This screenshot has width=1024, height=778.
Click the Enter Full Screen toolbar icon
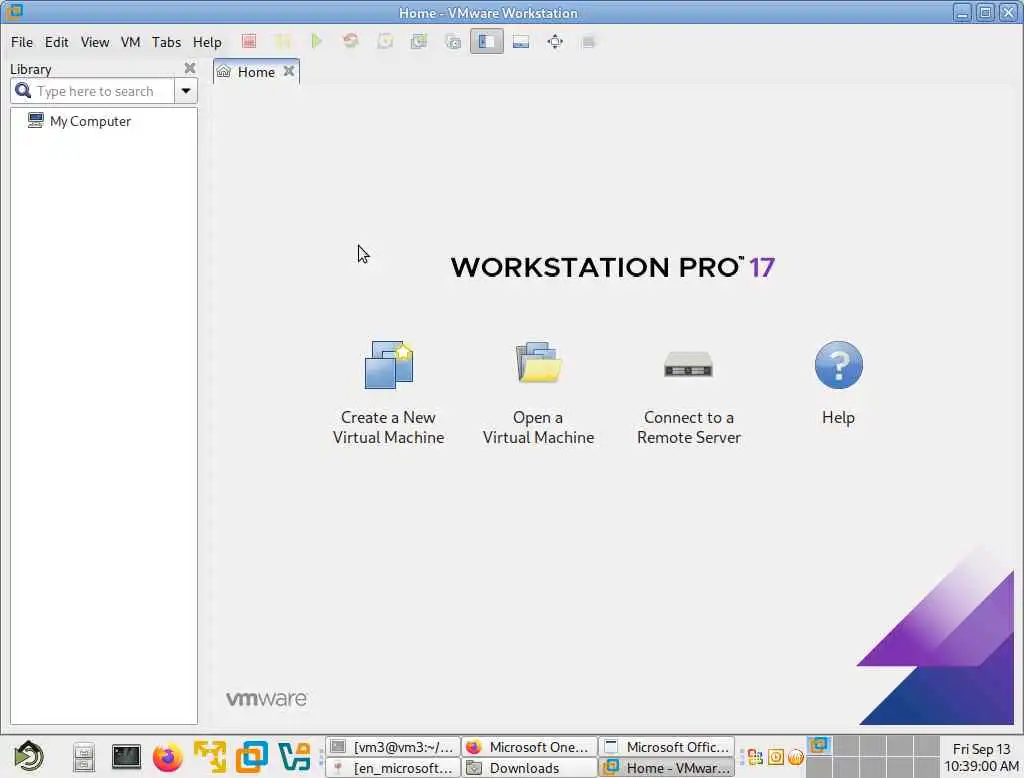[555, 42]
